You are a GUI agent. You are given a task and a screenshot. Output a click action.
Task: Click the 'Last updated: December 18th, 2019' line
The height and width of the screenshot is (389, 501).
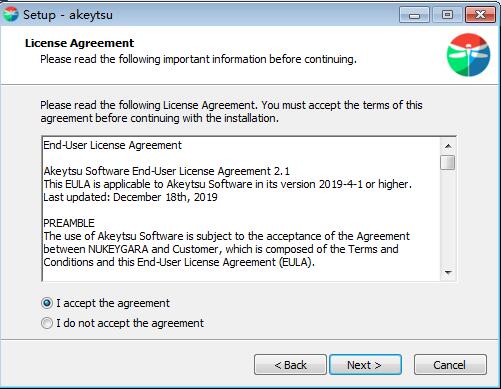(x=130, y=197)
